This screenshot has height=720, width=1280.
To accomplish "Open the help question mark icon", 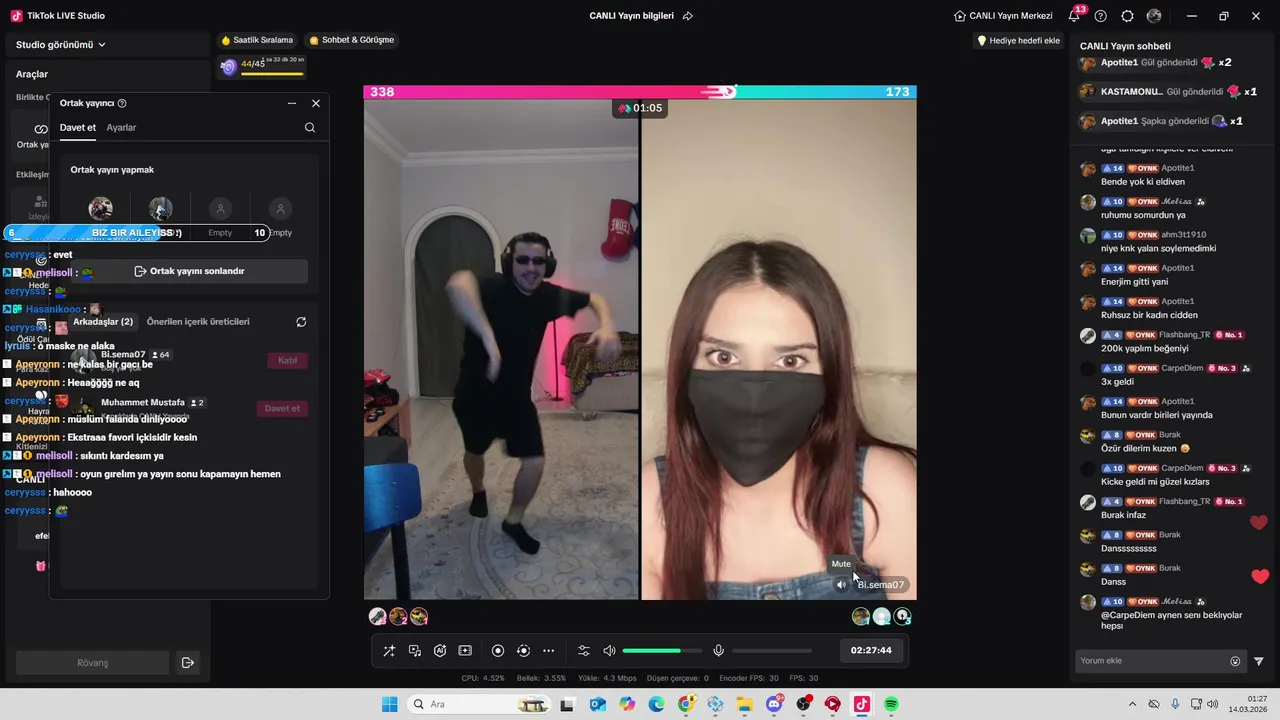I will click(1101, 16).
